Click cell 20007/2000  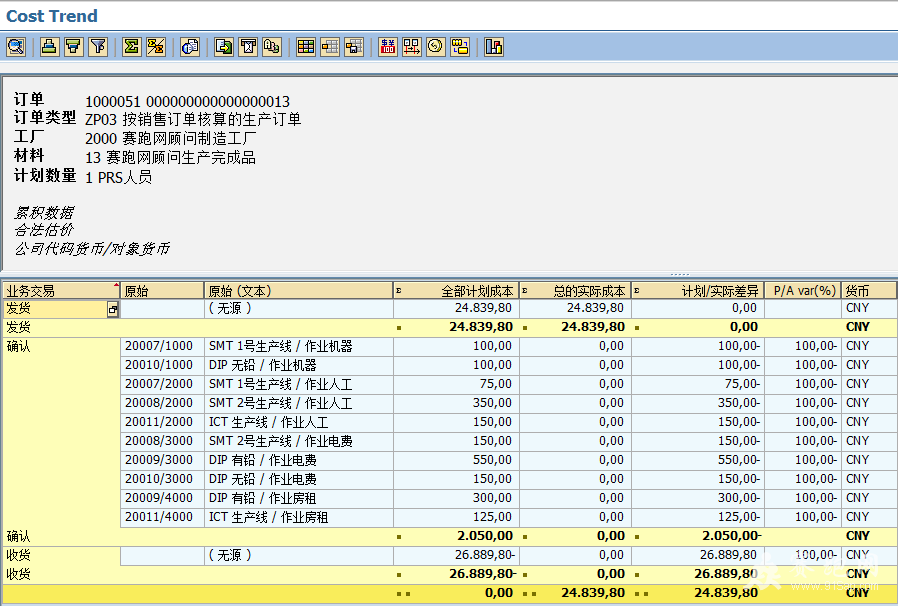[x=162, y=384]
